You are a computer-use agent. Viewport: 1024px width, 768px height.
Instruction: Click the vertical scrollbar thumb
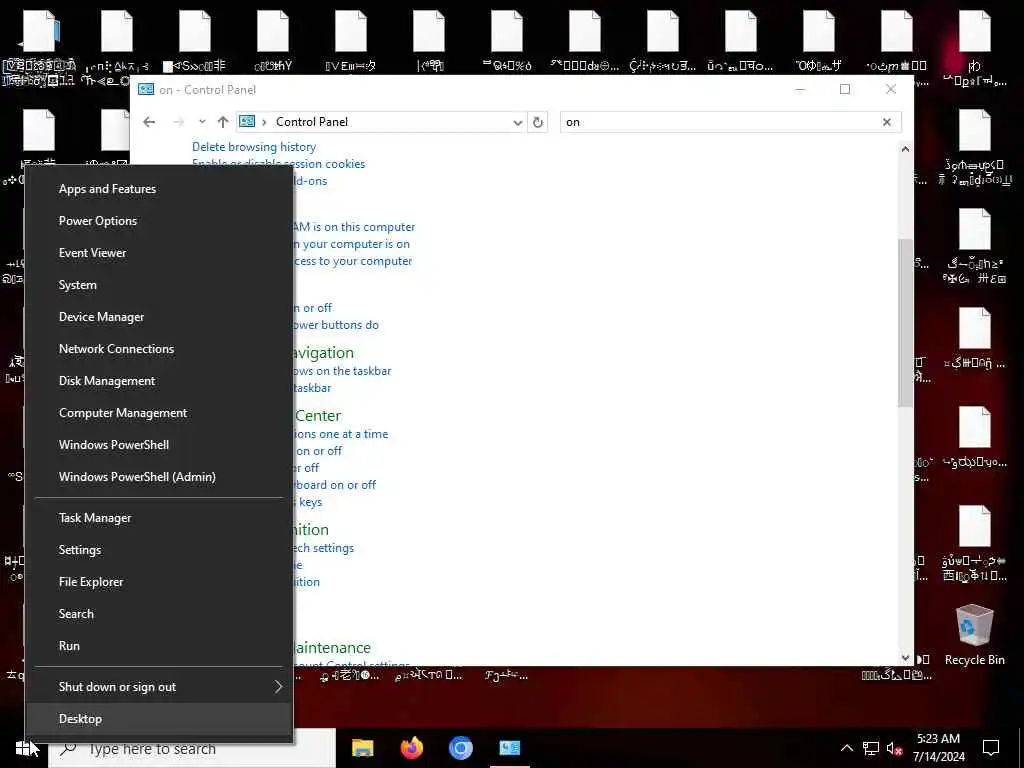[x=905, y=322]
